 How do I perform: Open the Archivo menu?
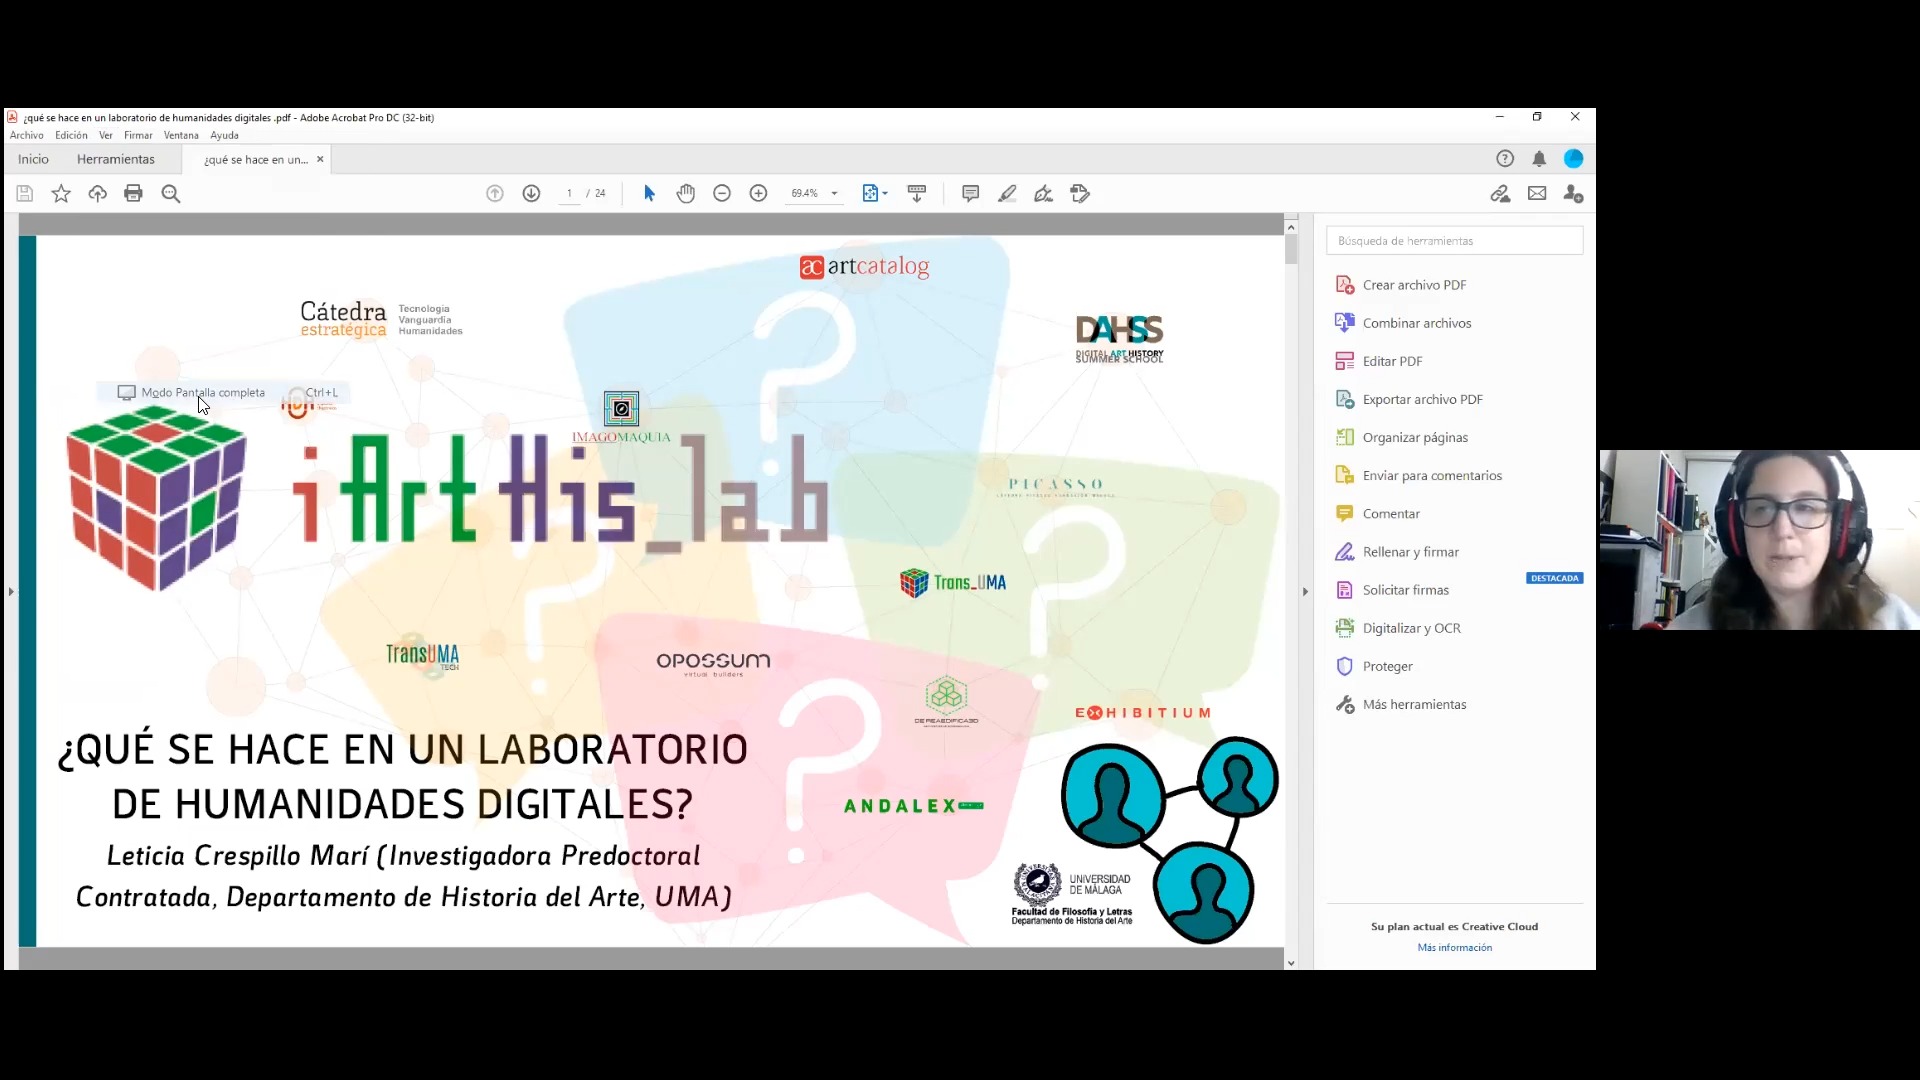(27, 136)
